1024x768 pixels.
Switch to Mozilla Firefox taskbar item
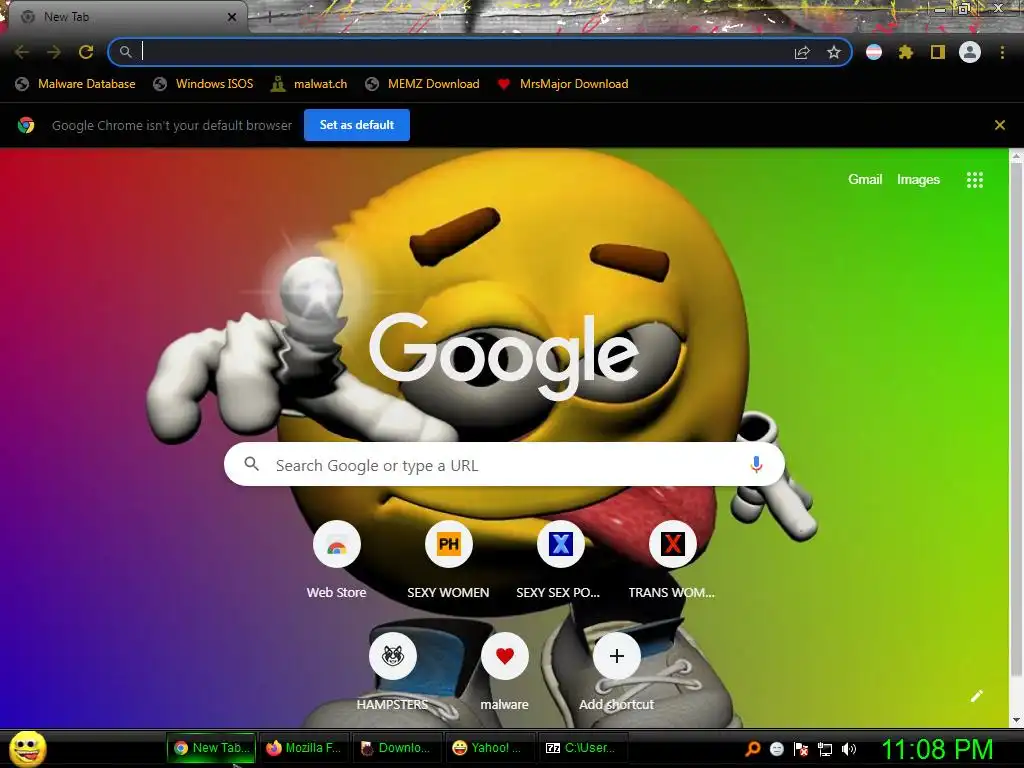coord(304,748)
